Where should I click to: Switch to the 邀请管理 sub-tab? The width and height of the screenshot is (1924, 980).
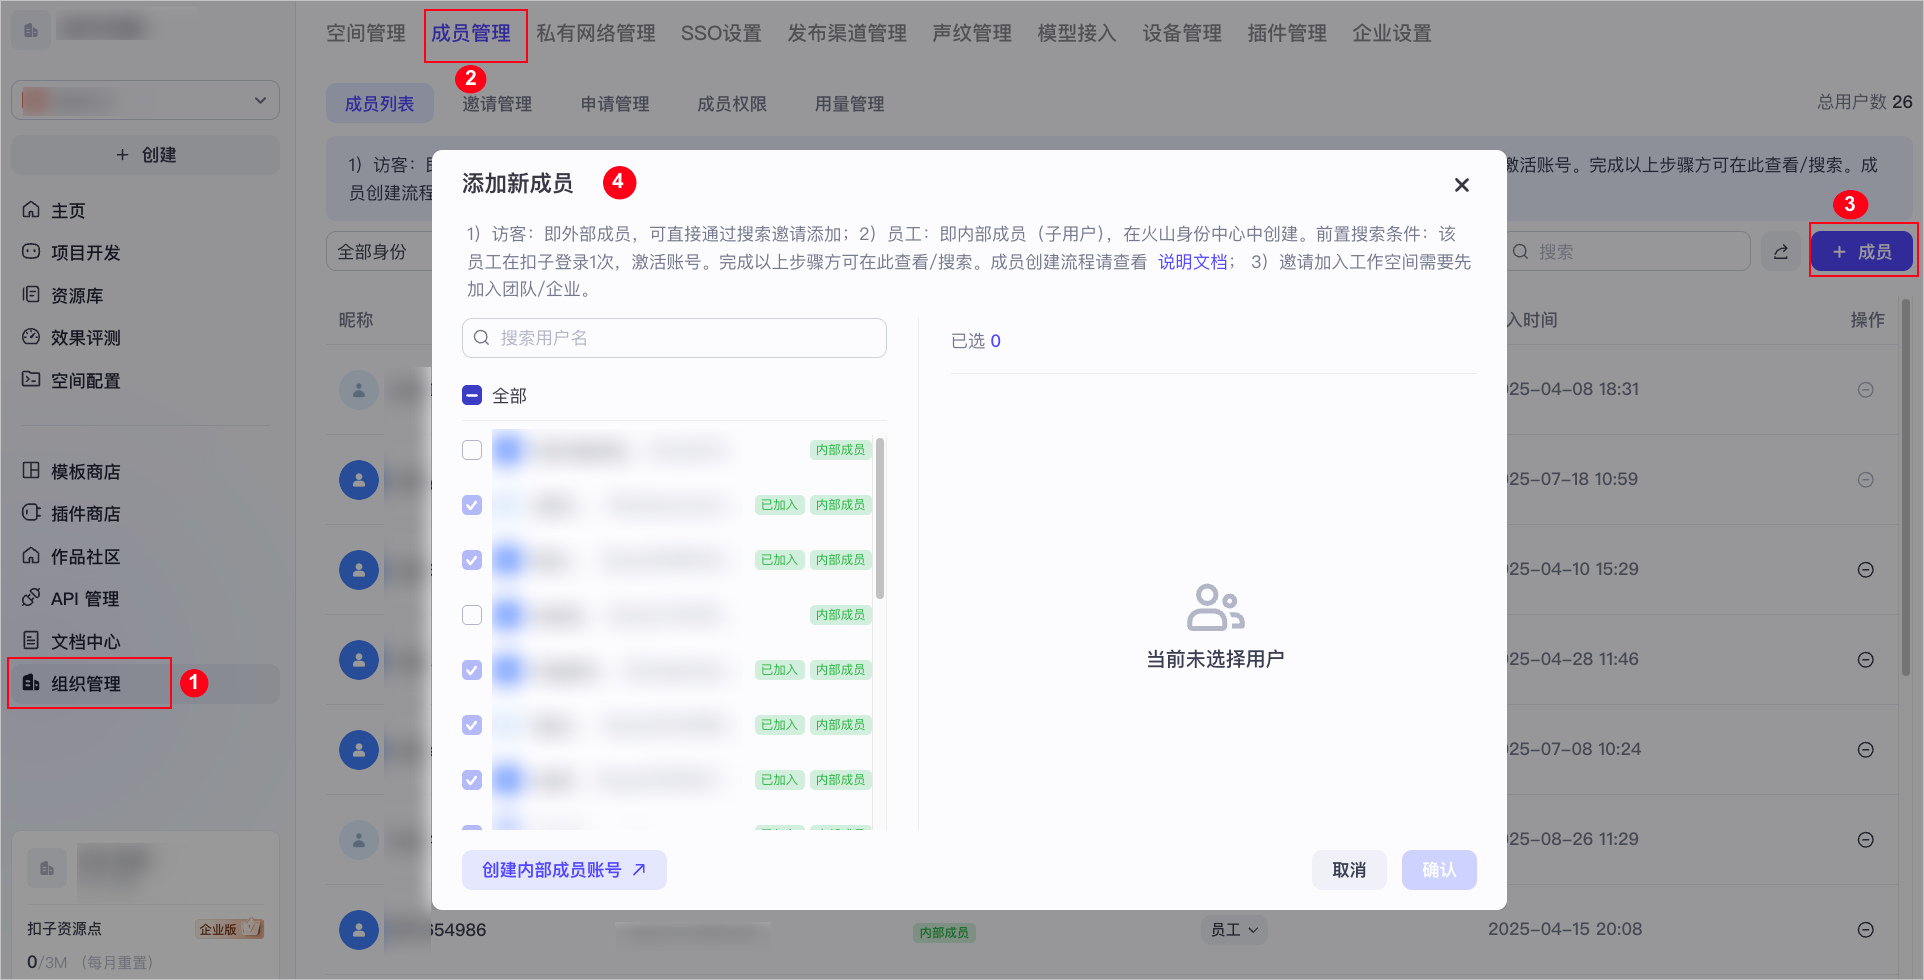(497, 104)
